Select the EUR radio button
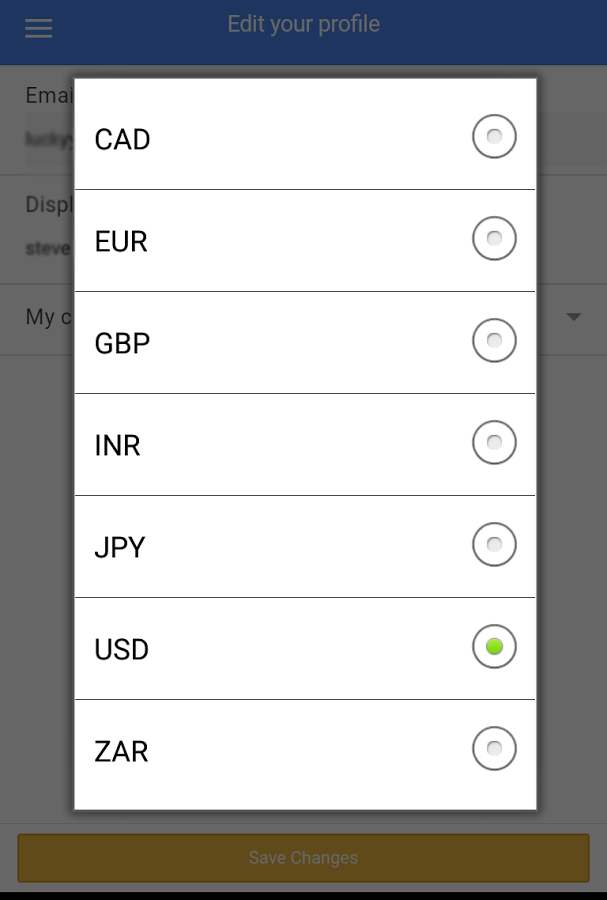Image resolution: width=607 pixels, height=900 pixels. (x=494, y=238)
